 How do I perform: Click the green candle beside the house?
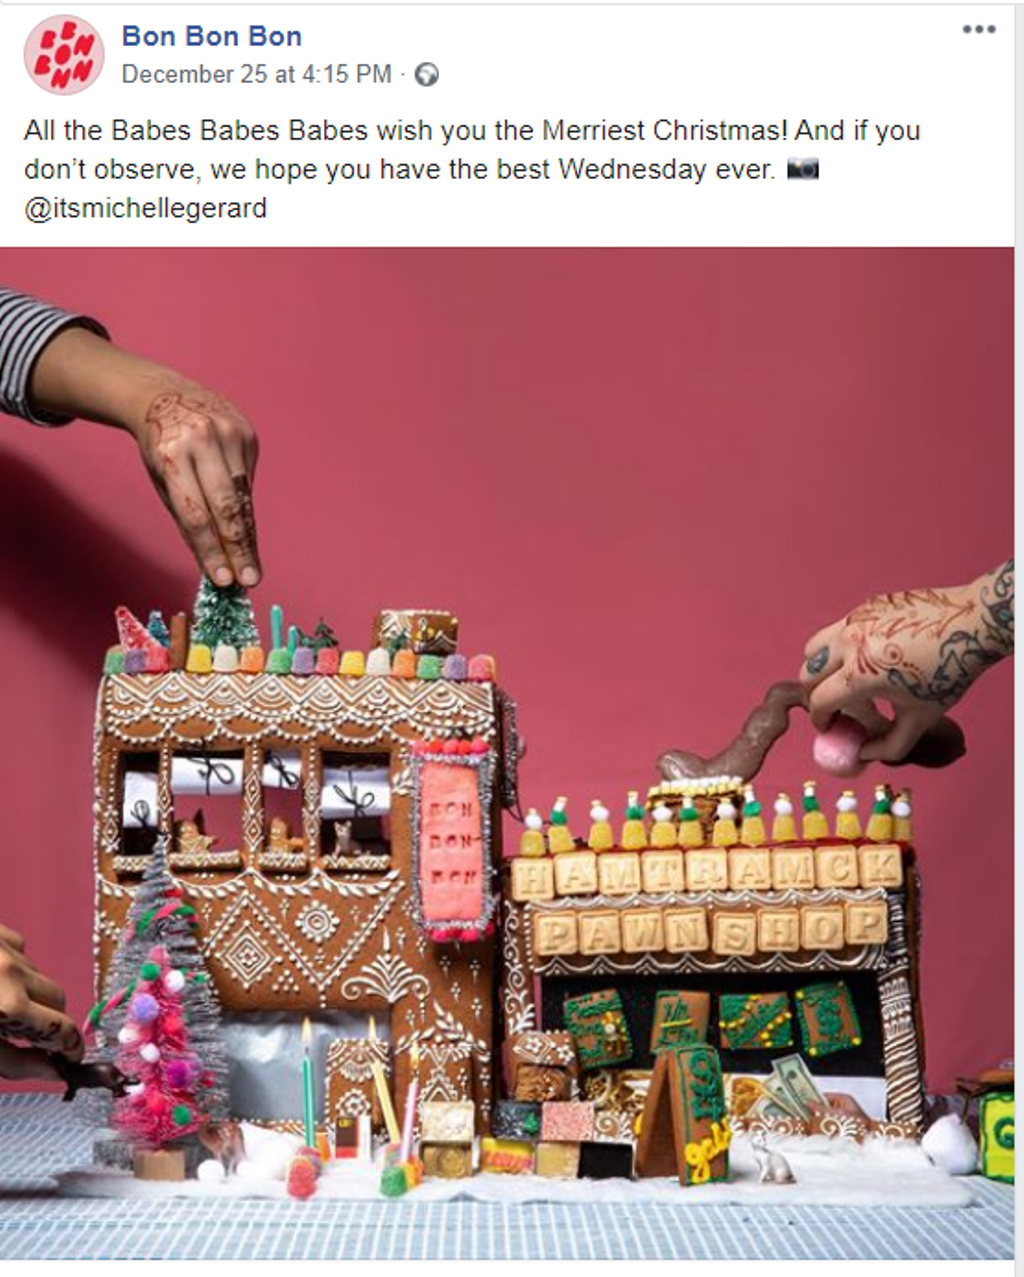point(308,1083)
